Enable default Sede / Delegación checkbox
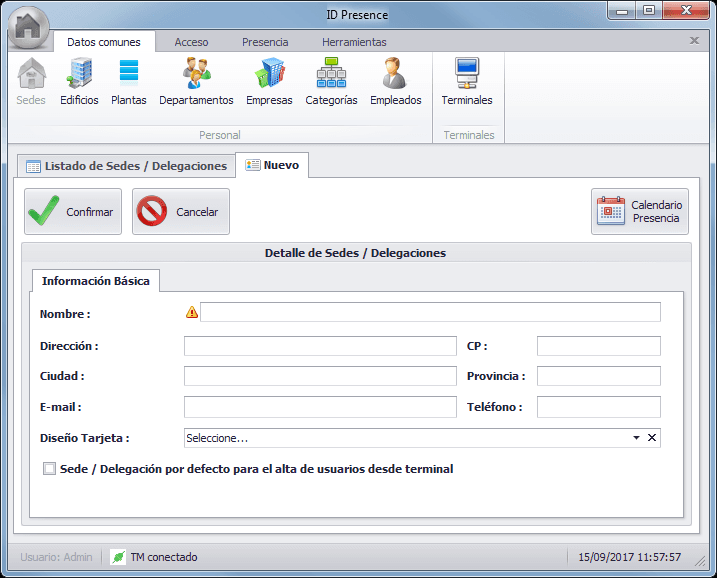Viewport: 717px width, 578px height. 50,468
